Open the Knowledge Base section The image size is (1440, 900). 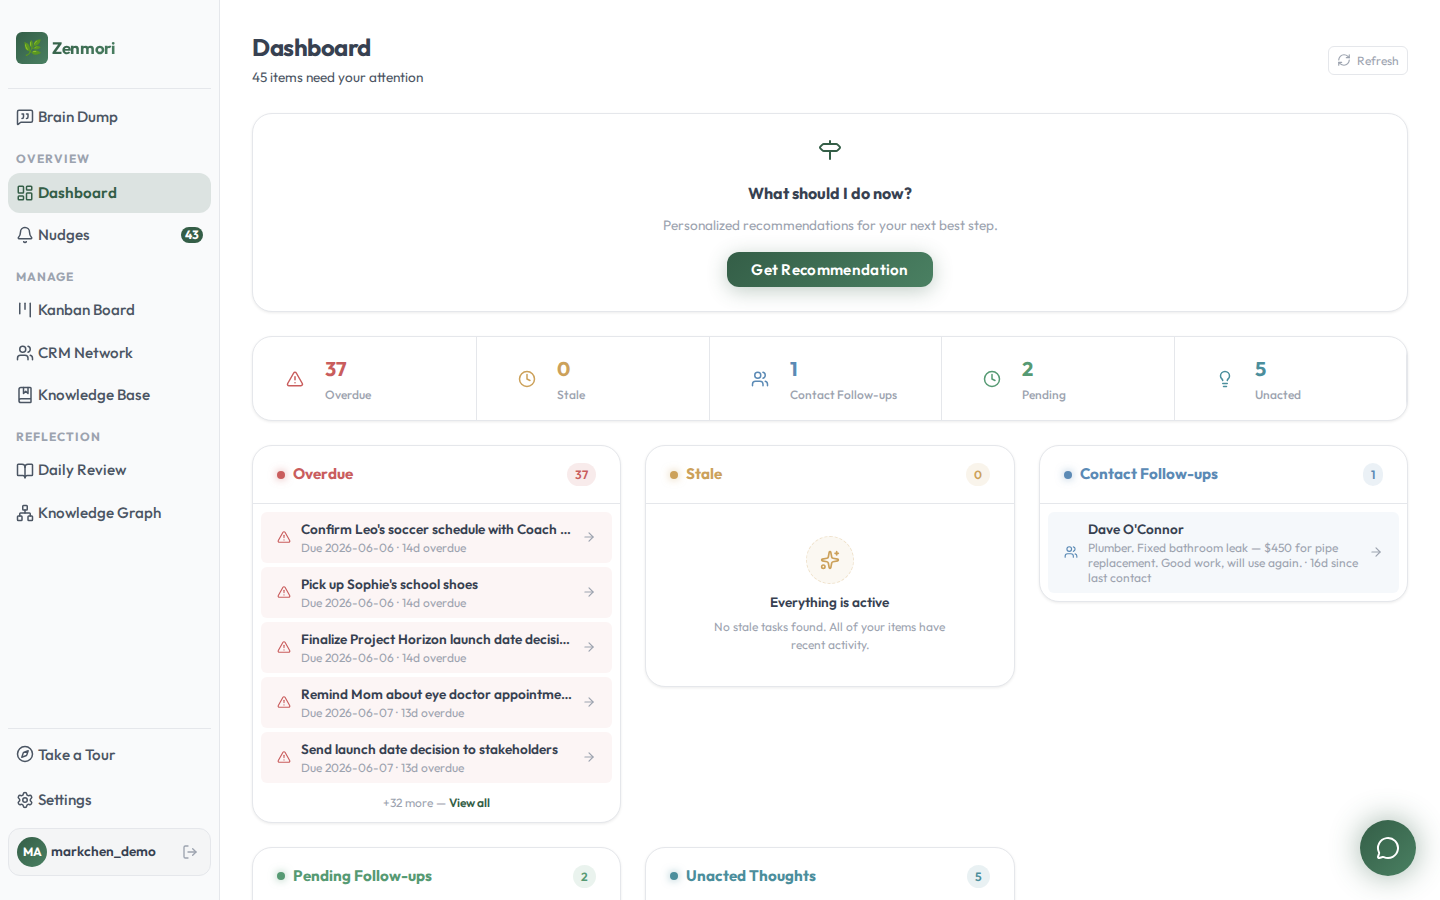(x=109, y=395)
